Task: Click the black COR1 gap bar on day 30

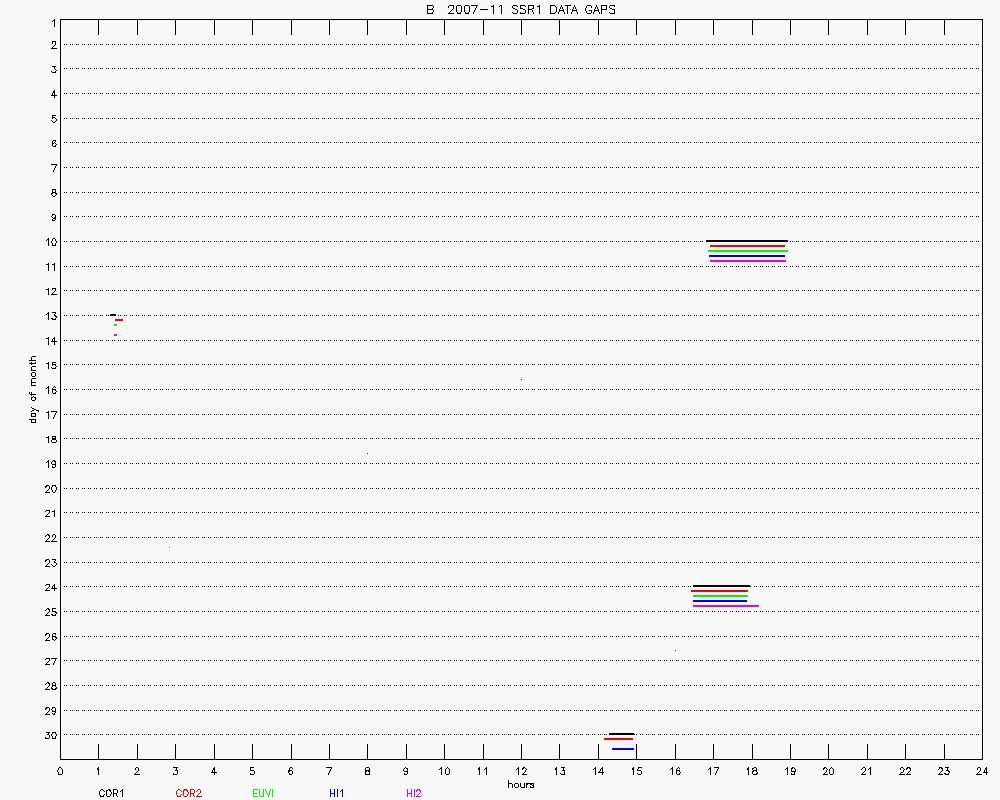Action: pos(620,734)
